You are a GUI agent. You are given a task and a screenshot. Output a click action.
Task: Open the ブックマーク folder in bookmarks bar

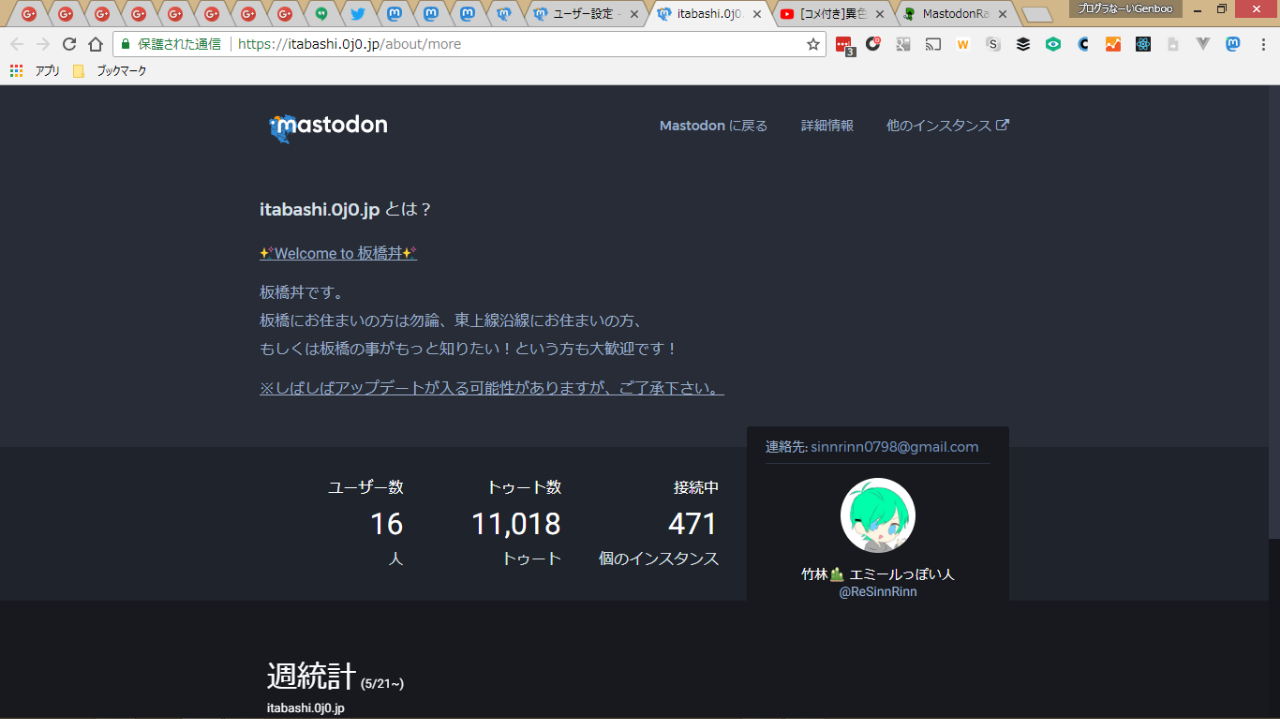click(x=110, y=71)
